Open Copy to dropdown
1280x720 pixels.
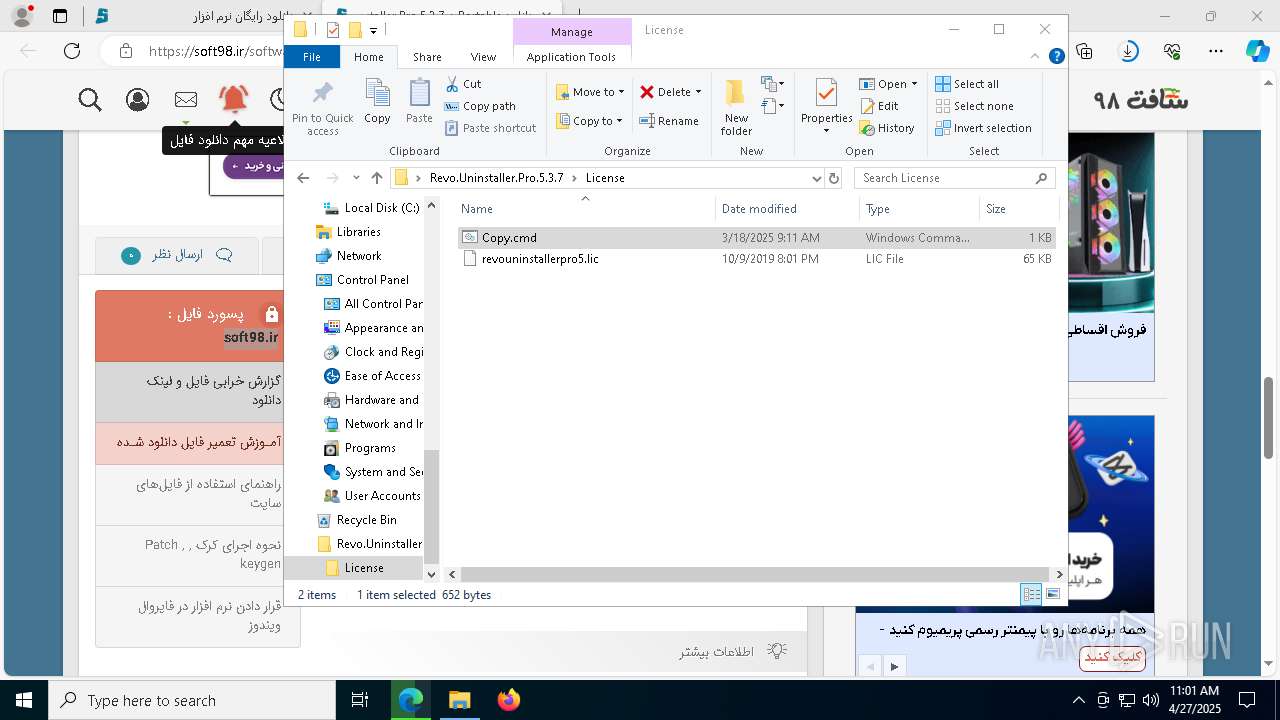click(590, 121)
